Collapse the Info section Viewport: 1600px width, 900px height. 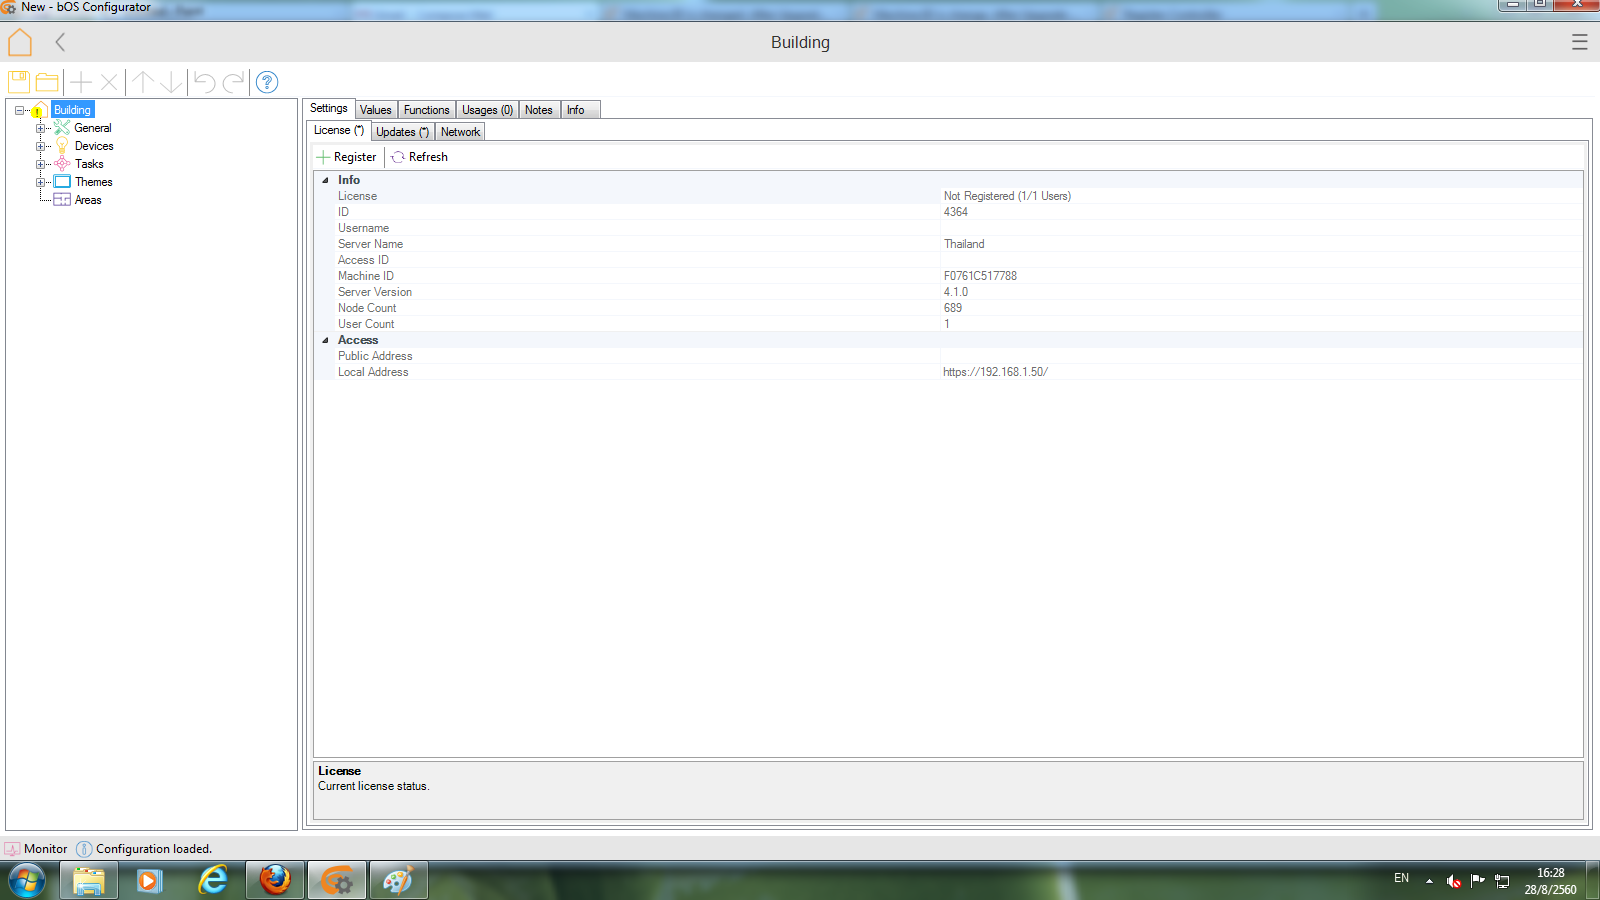325,180
